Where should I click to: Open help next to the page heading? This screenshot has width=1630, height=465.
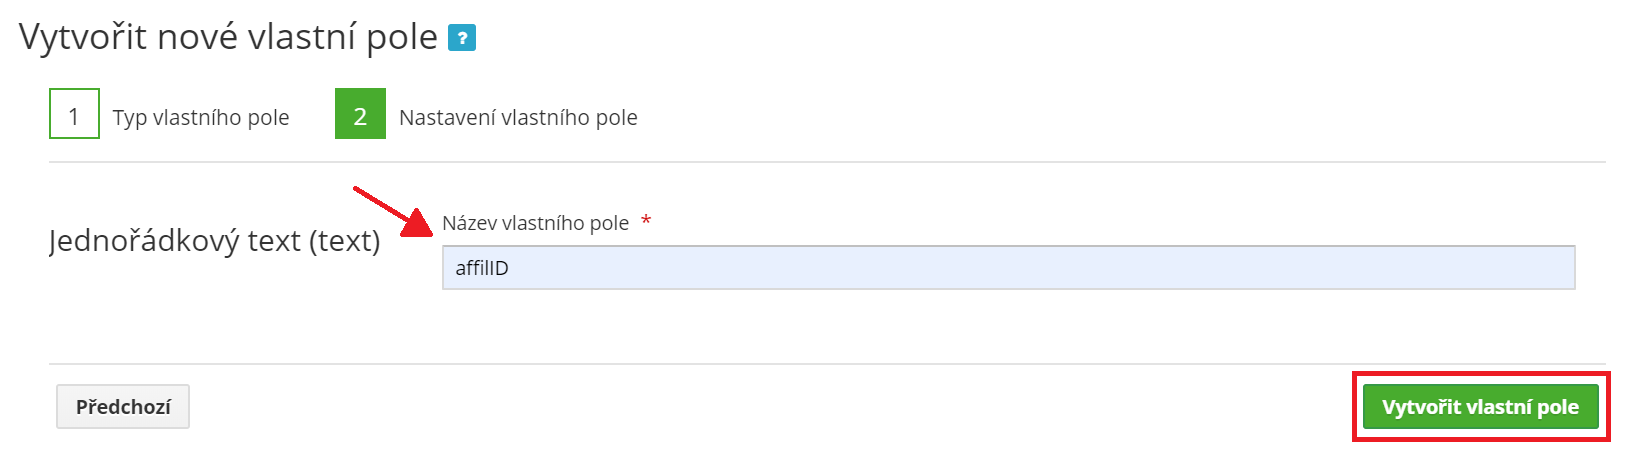click(x=461, y=38)
